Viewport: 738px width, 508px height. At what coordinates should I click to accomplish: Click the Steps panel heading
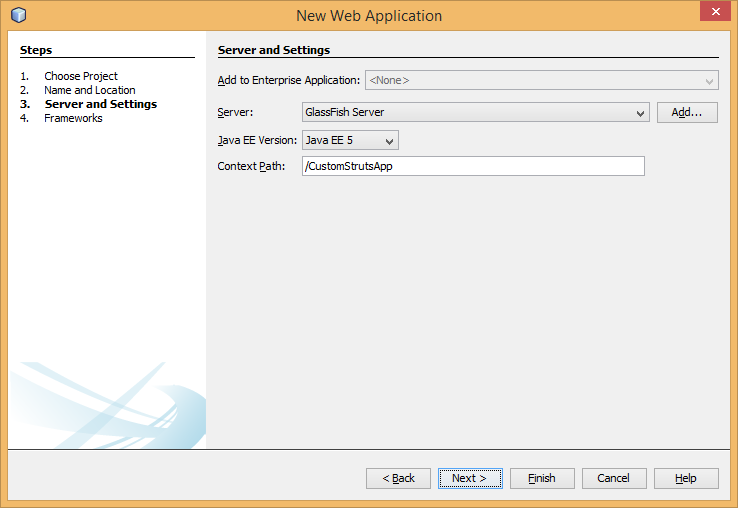coord(36,50)
